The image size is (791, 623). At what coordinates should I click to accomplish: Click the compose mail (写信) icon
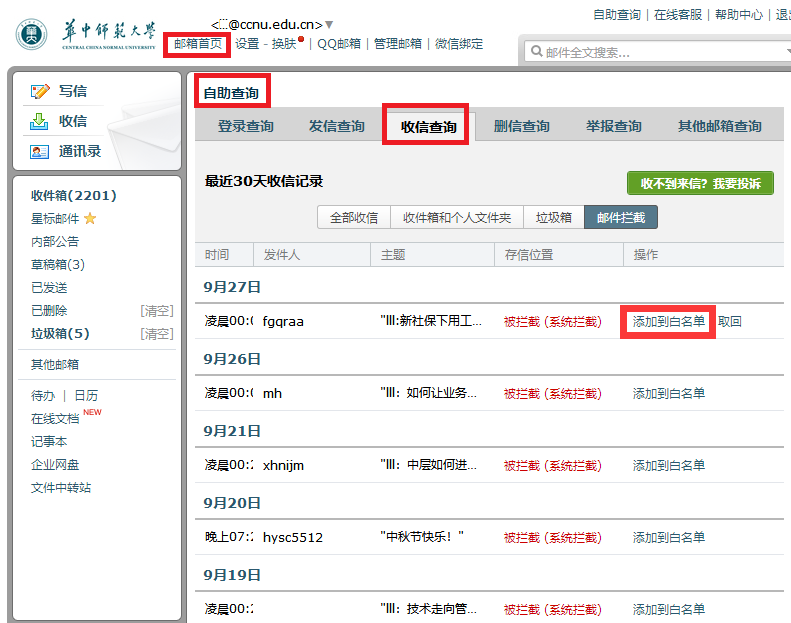tap(40, 91)
